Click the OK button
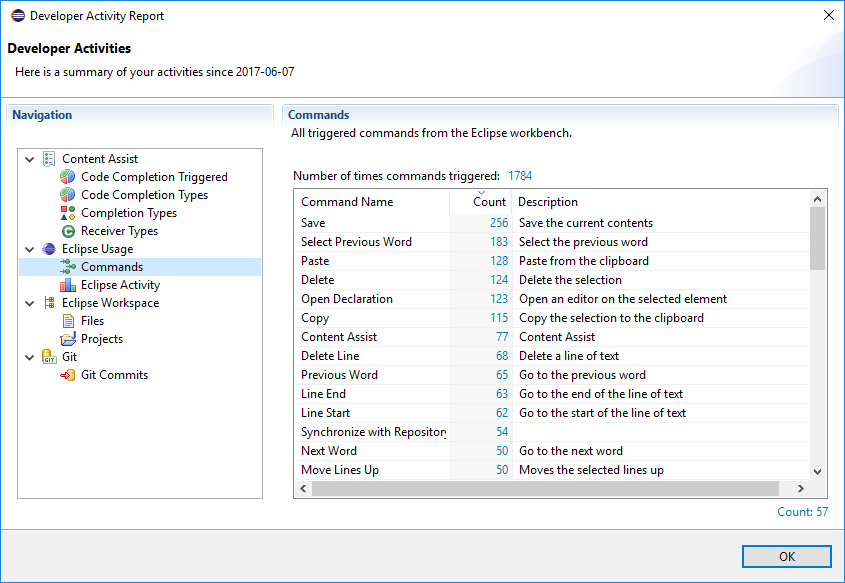845x583 pixels. [x=786, y=557]
